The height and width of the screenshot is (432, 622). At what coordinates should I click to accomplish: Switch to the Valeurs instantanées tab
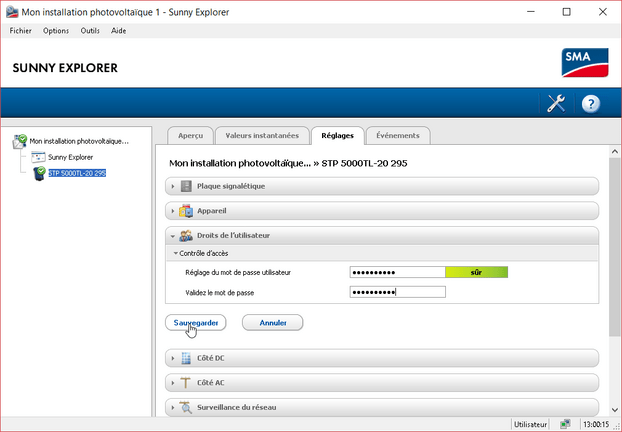(262, 136)
